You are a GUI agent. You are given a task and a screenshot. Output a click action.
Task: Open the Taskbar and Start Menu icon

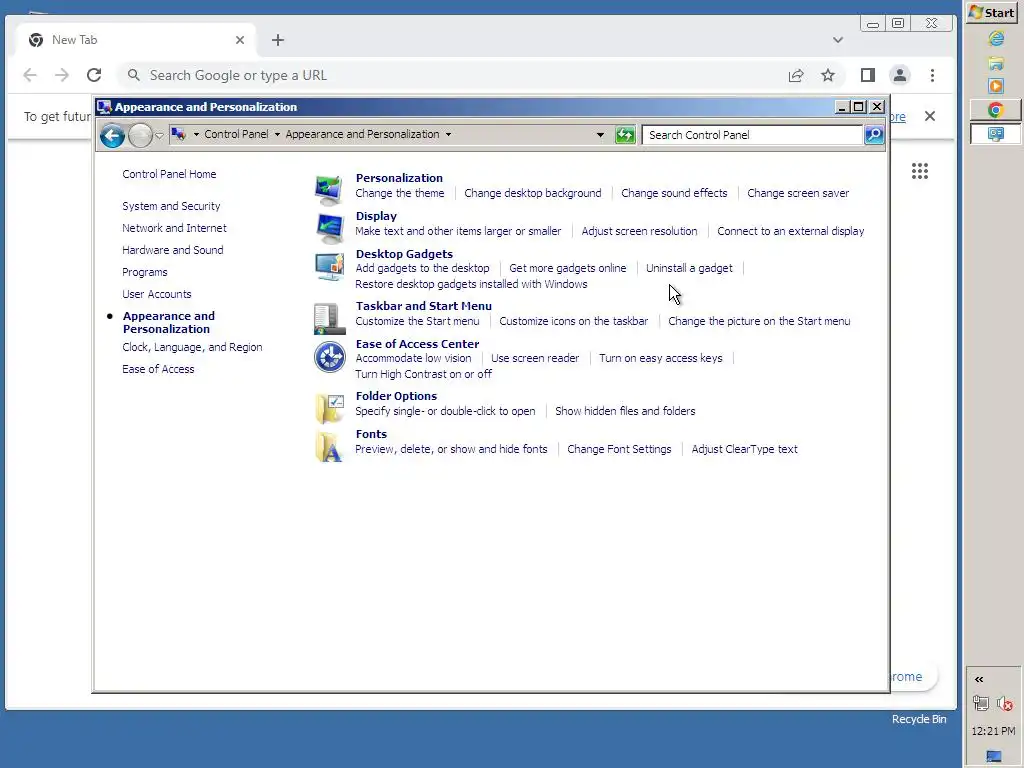[x=329, y=319]
